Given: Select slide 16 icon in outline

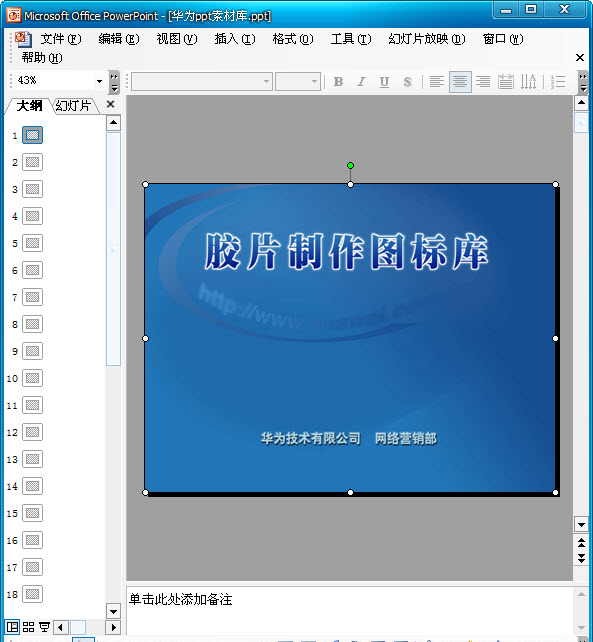Looking at the screenshot, I should 32,540.
